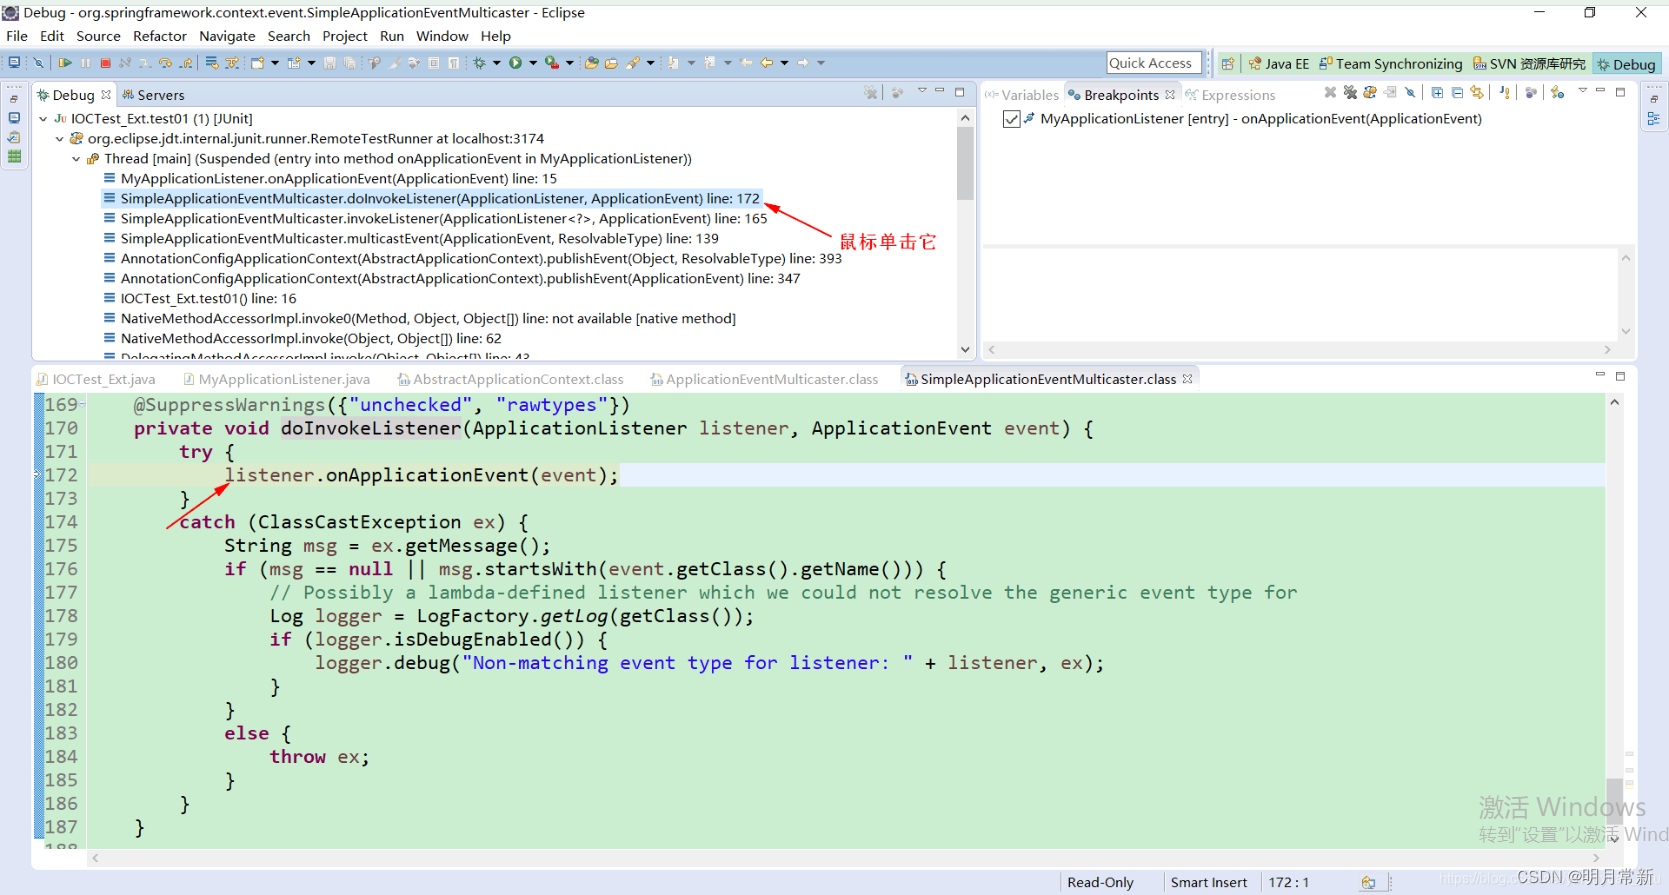Toggle Use Step Filters in the toolbar
This screenshot has height=895, width=1669.
pos(231,63)
